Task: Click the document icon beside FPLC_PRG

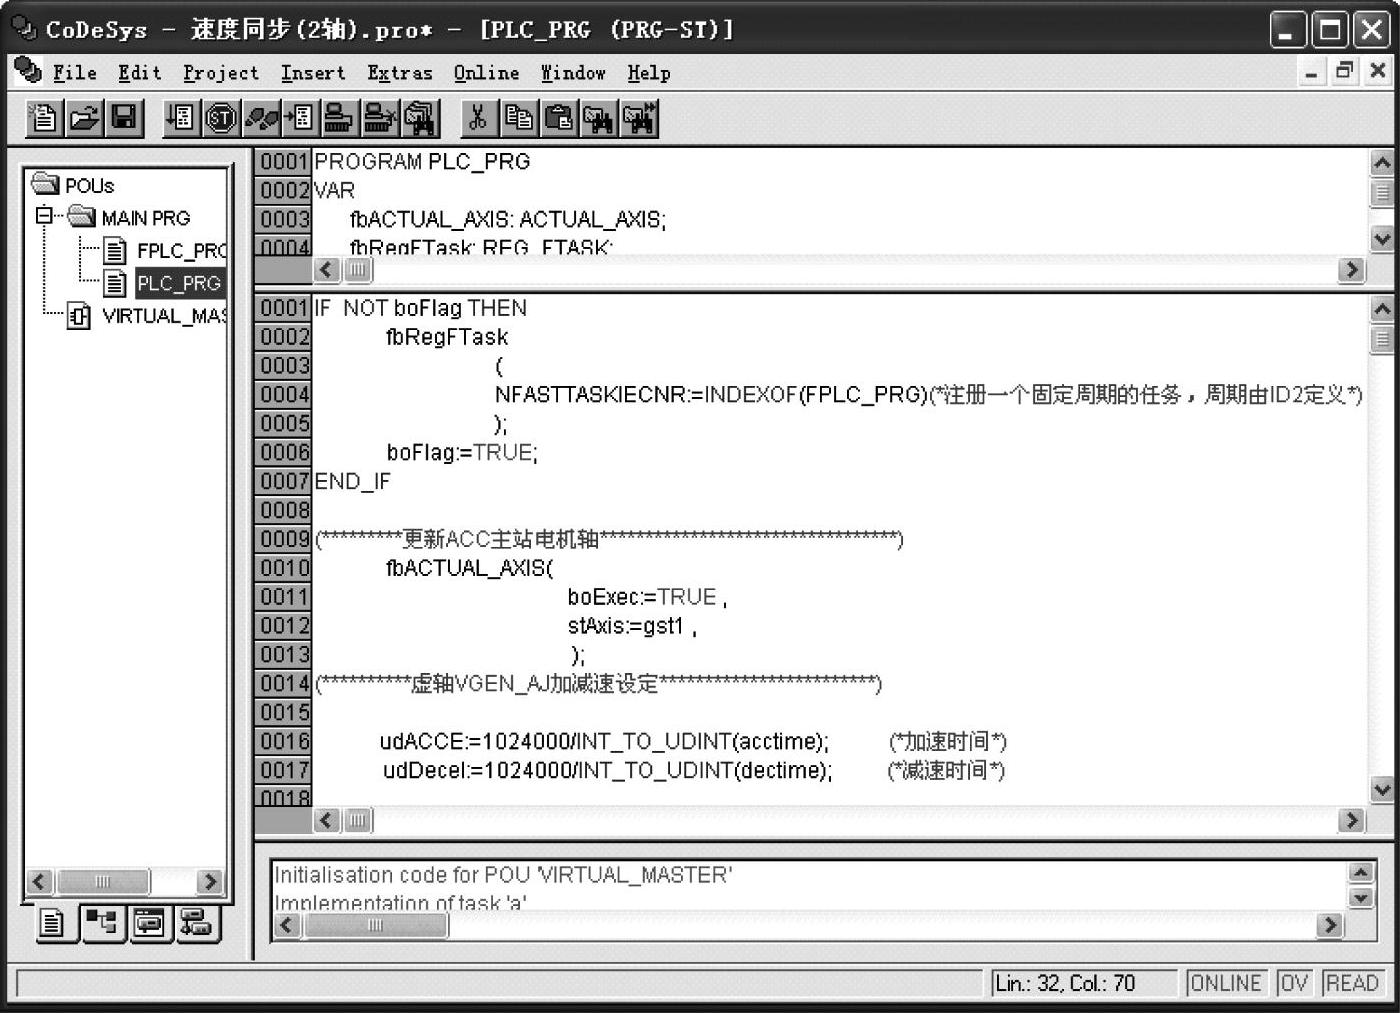Action: tap(115, 250)
